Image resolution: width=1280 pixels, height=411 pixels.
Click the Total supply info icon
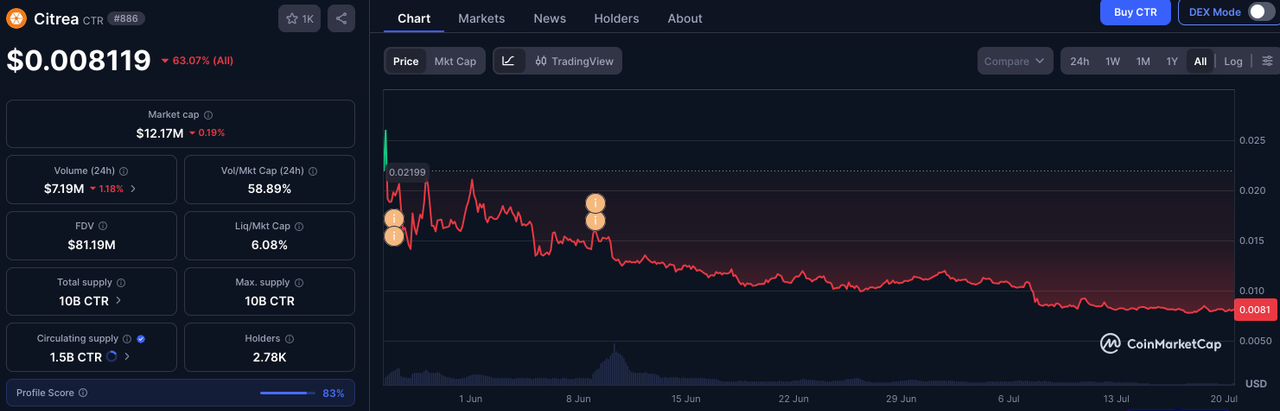pyautogui.click(x=121, y=283)
